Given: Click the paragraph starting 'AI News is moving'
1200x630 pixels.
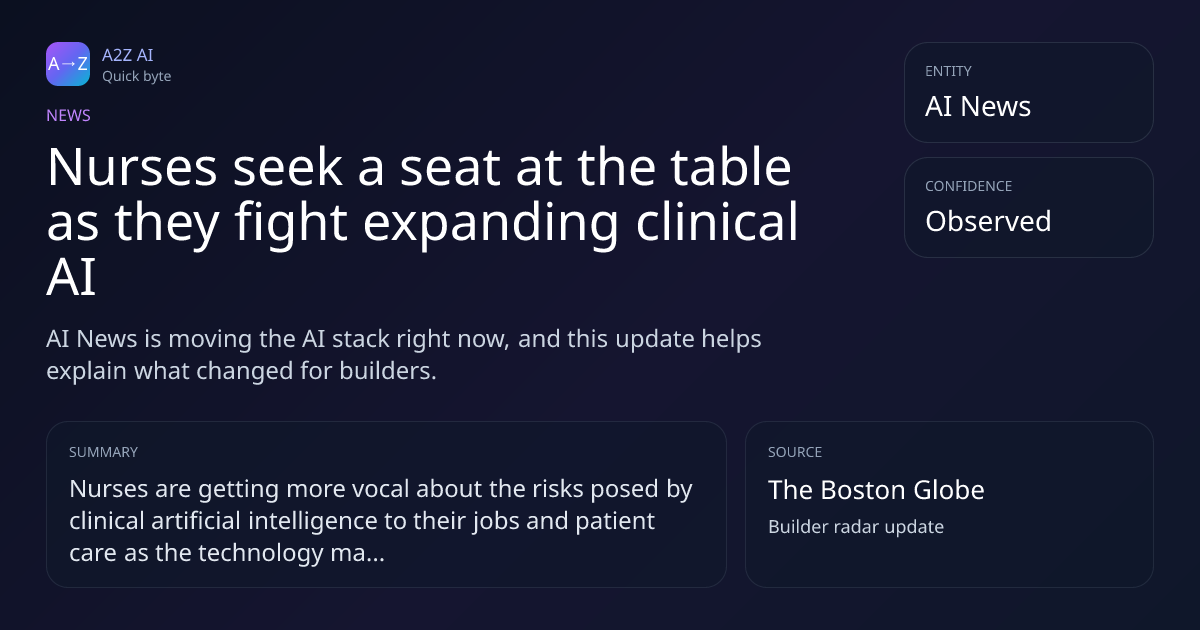Looking at the screenshot, I should click(404, 354).
